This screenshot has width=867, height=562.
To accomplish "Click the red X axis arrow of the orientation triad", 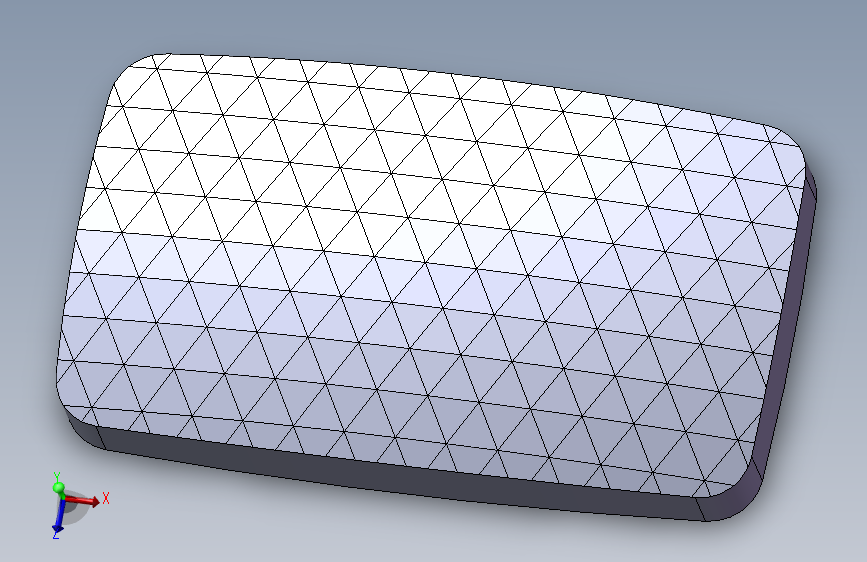I will pos(83,501).
